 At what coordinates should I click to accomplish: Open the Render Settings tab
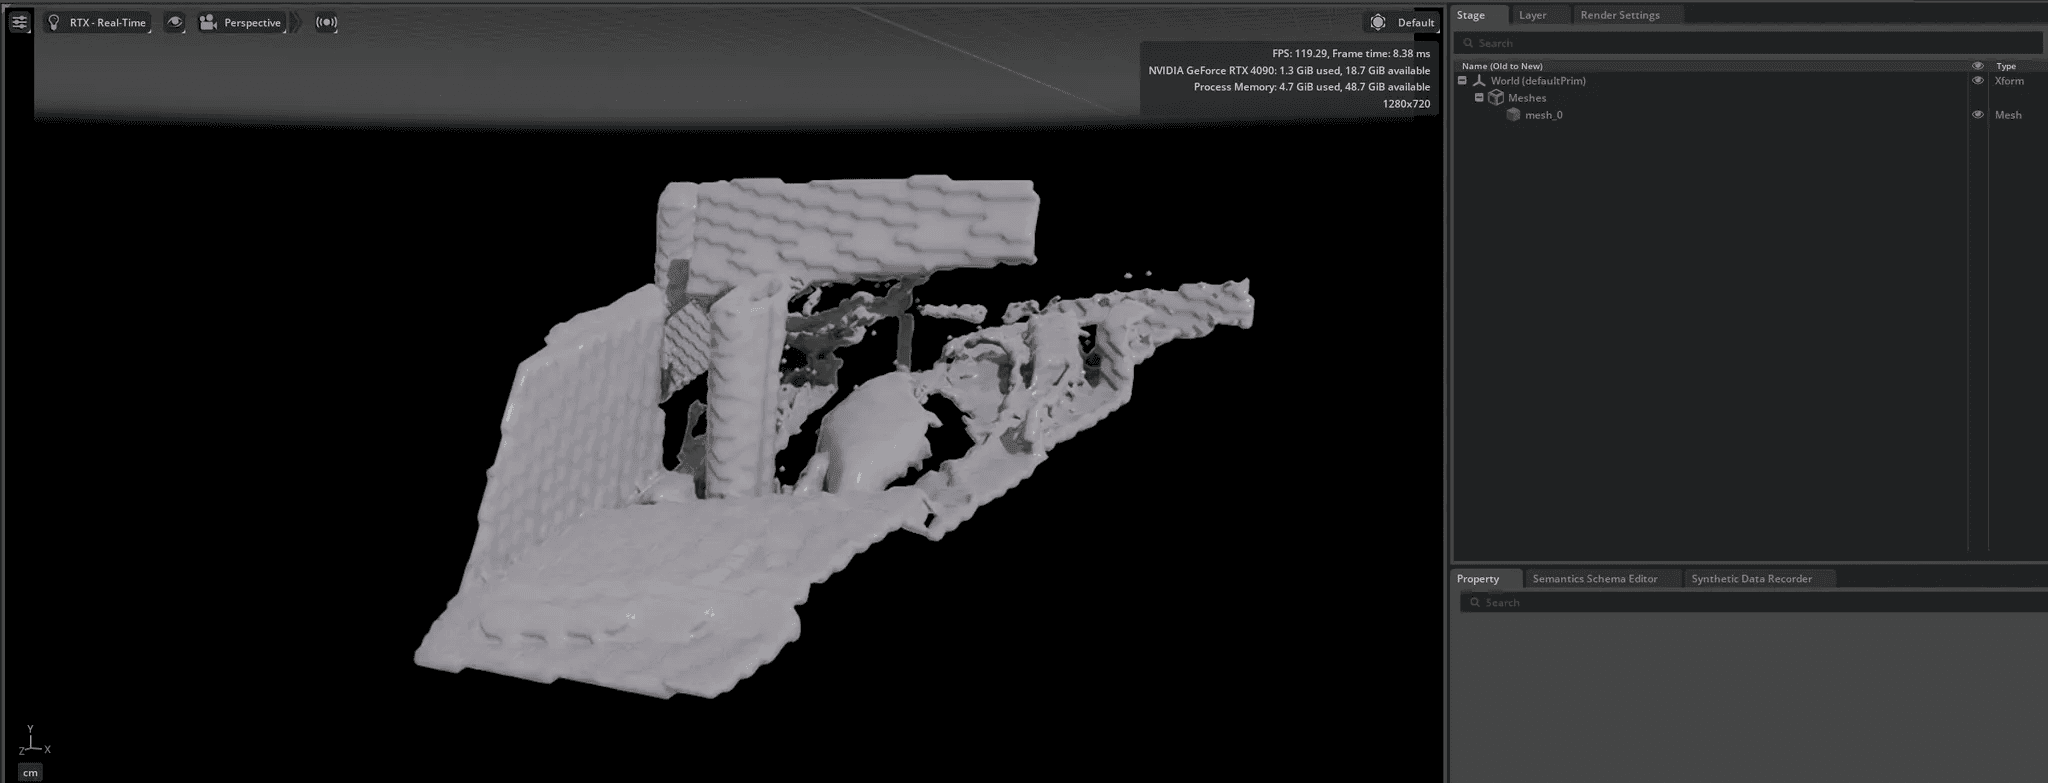coord(1619,15)
